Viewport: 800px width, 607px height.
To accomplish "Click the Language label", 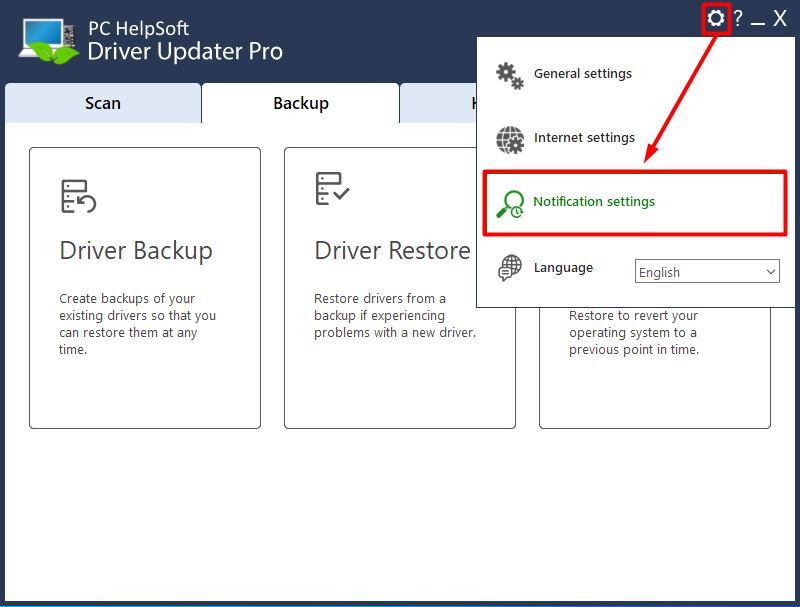I will coord(563,268).
